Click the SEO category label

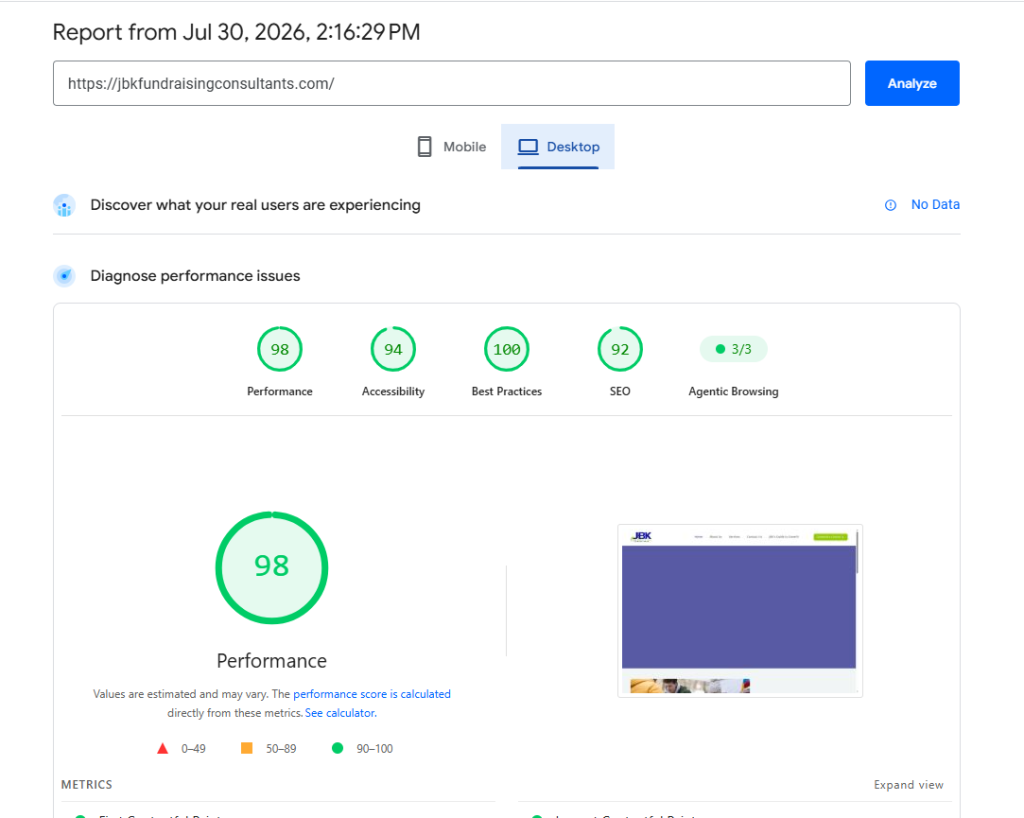620,391
